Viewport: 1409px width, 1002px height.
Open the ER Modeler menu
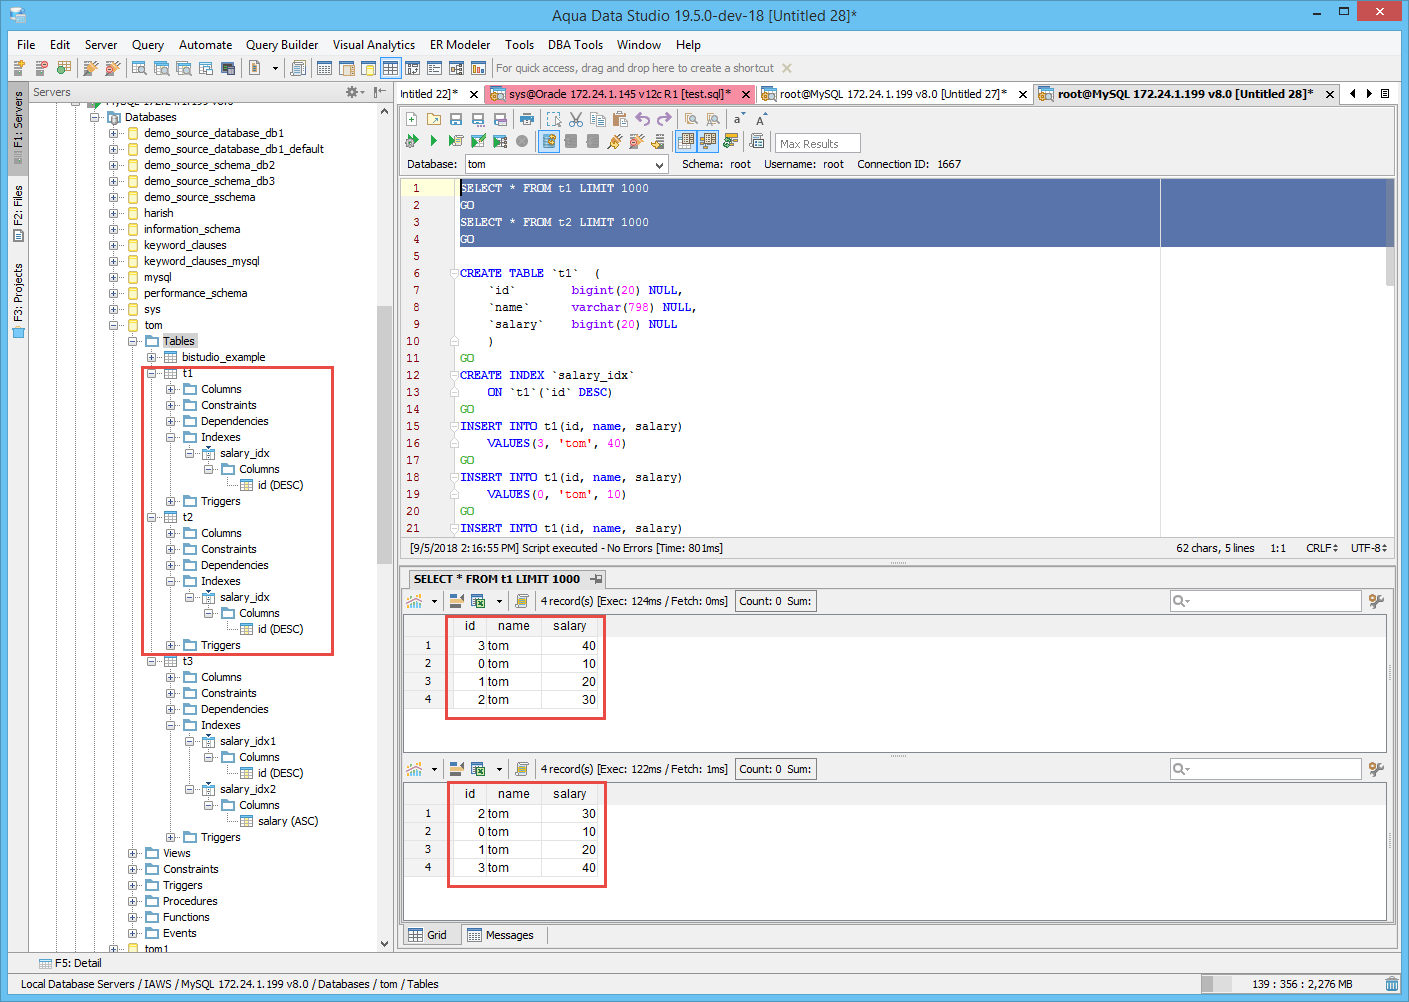460,45
